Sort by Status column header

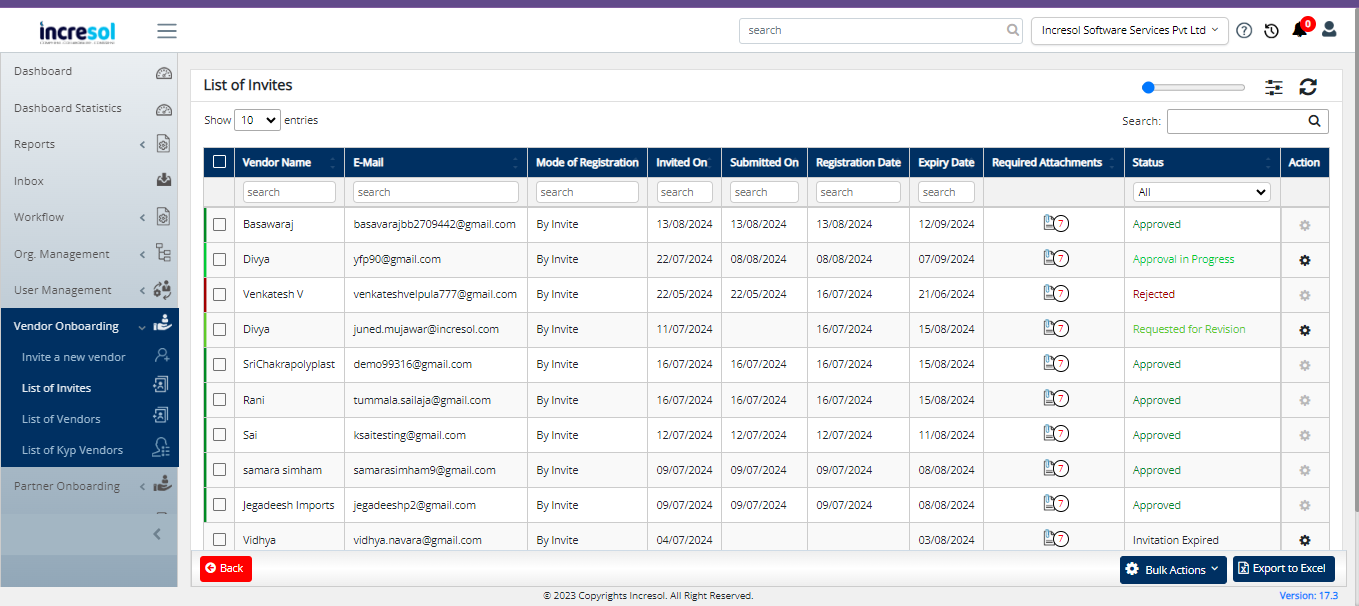point(1202,162)
